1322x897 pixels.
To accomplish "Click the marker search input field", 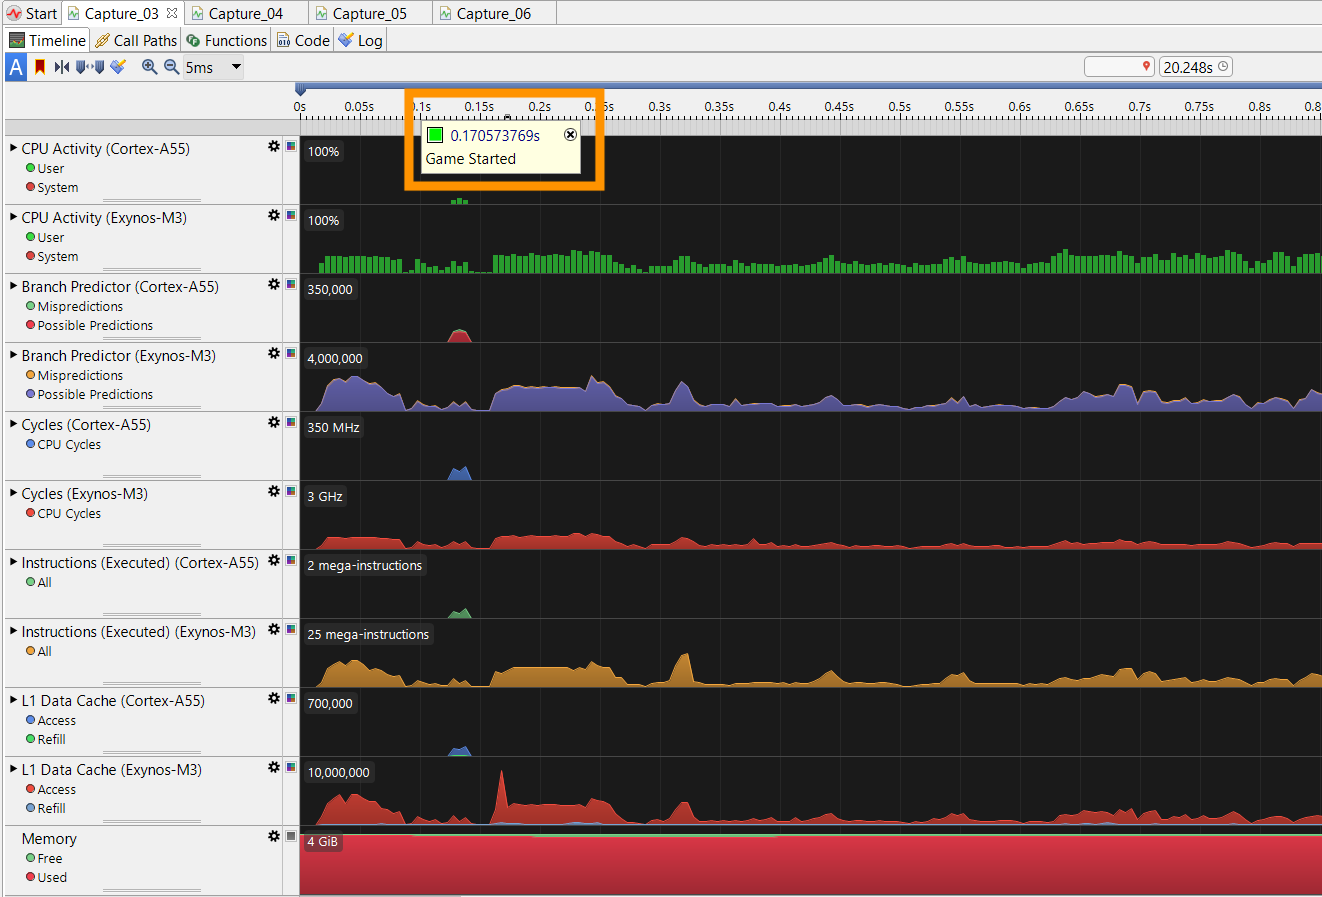I will pos(1120,67).
